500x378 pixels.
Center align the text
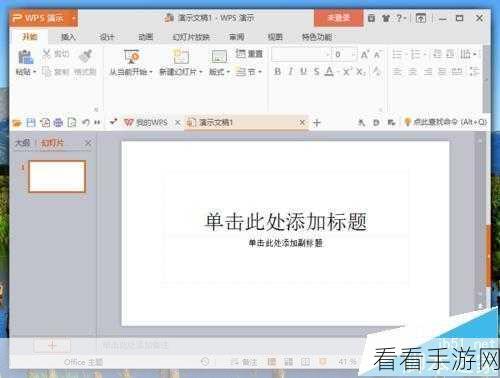coord(413,71)
